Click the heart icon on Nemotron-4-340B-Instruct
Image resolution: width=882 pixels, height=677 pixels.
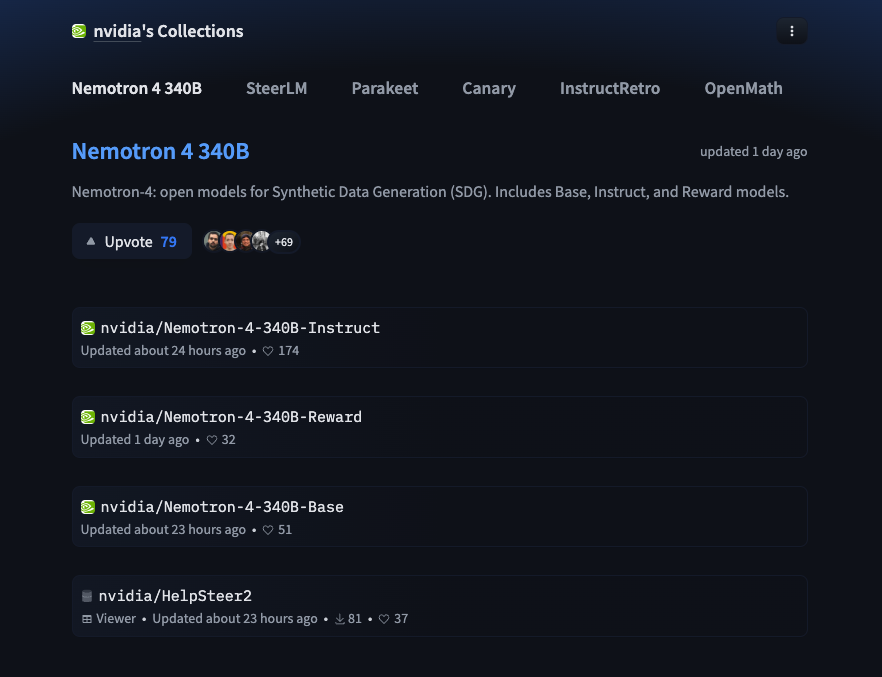coord(268,351)
